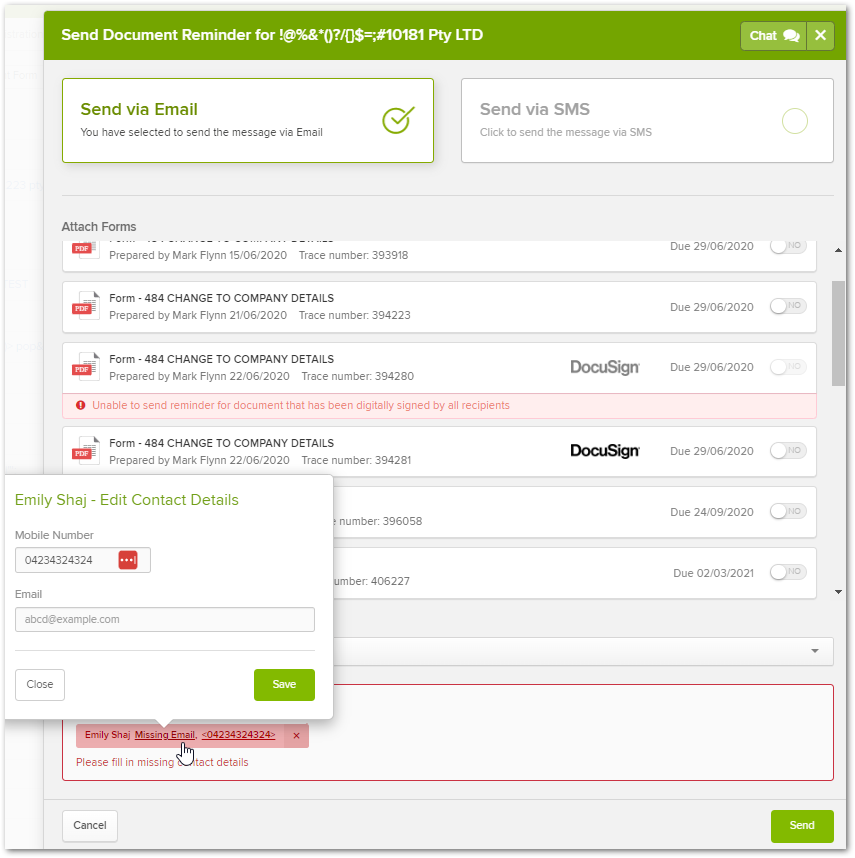Remove Emily Shaj recipient tag with x

(296, 735)
